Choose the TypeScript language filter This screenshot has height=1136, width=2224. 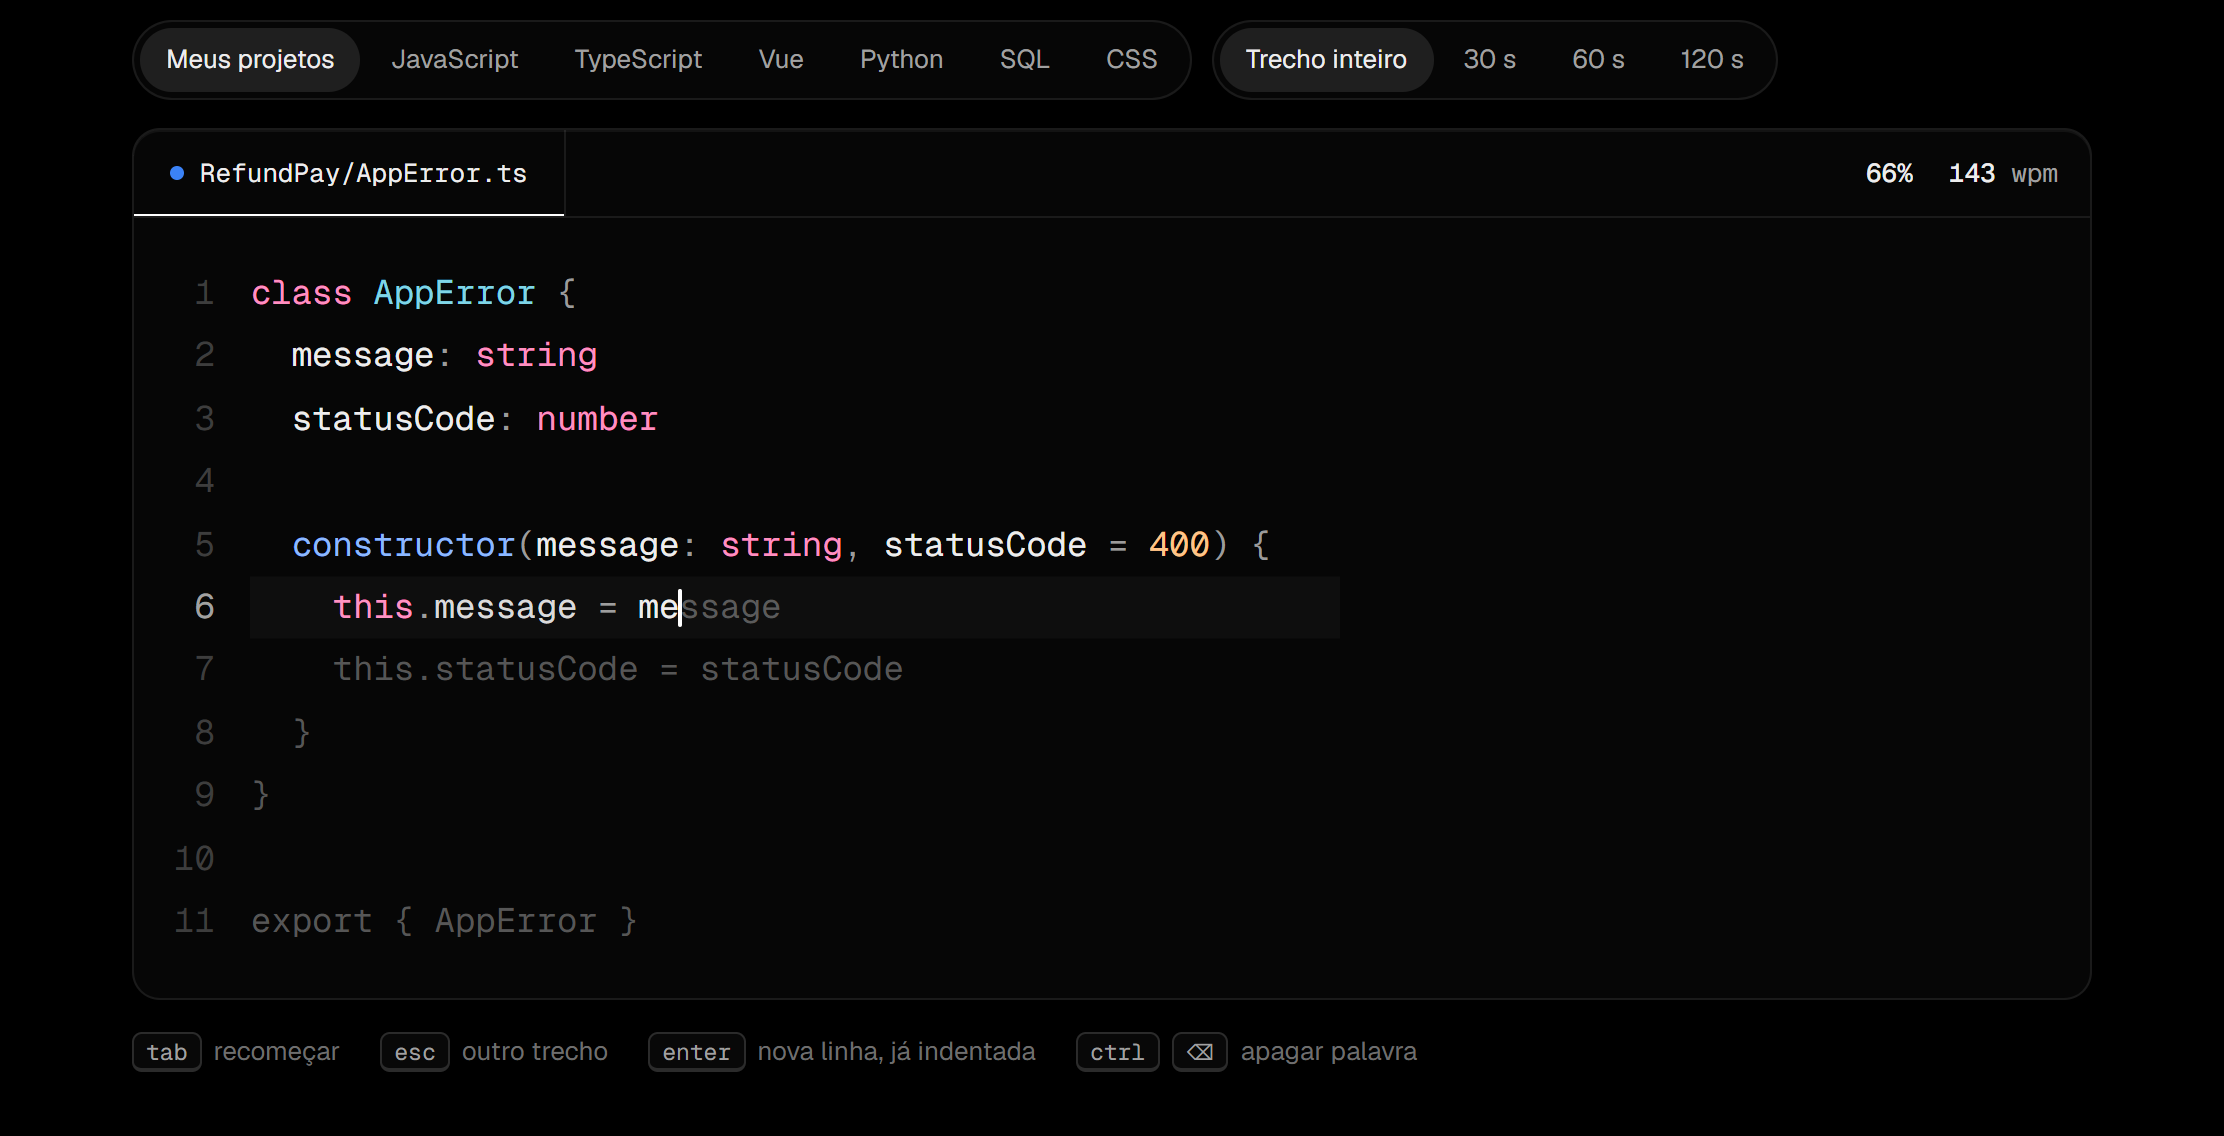tap(638, 60)
